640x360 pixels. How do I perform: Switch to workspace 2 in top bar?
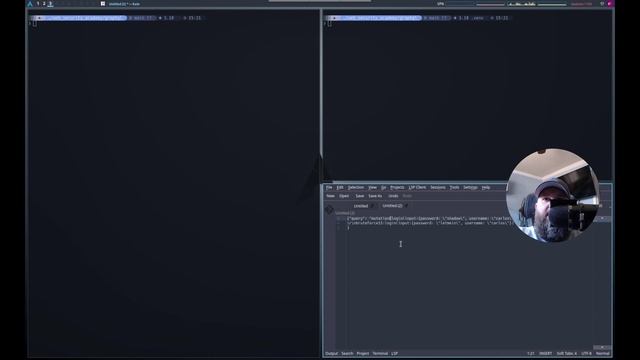tap(44, 4)
